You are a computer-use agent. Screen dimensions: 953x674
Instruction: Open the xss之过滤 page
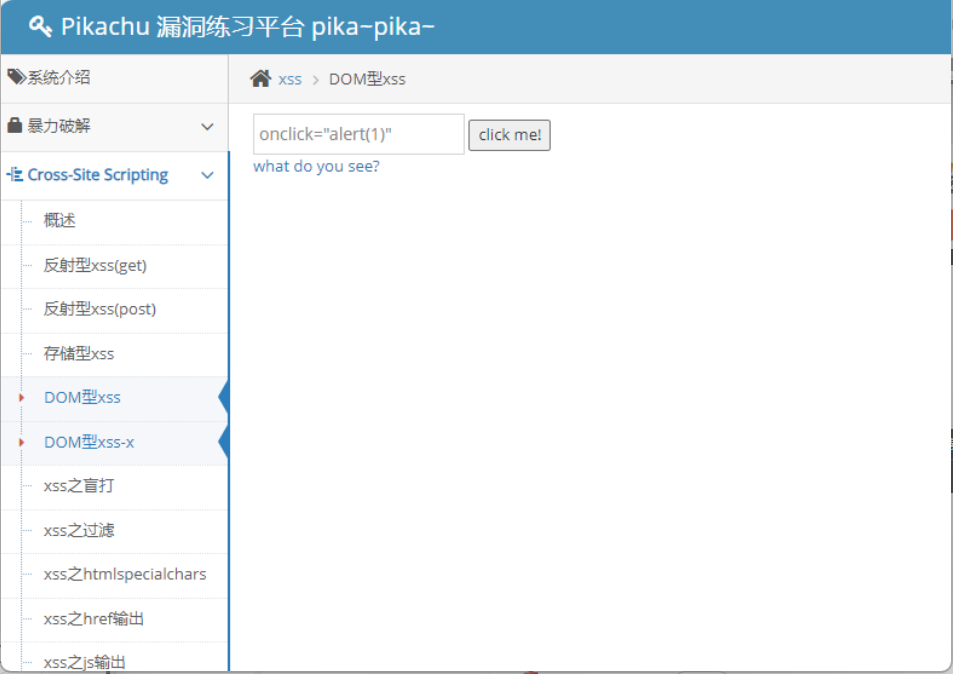pos(78,530)
